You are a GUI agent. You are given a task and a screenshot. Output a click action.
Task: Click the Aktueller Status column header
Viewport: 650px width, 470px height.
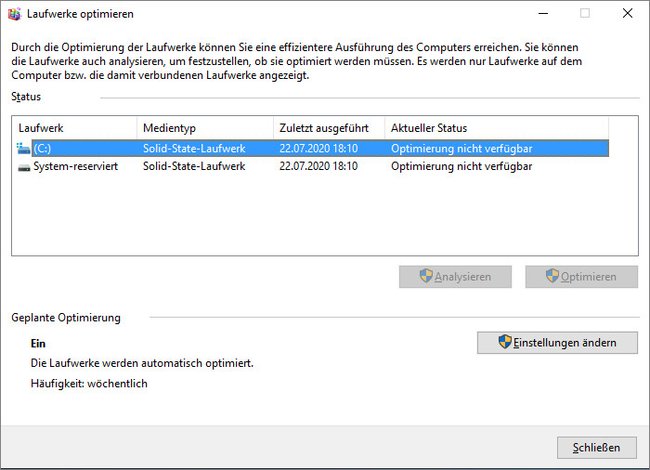[x=497, y=128]
